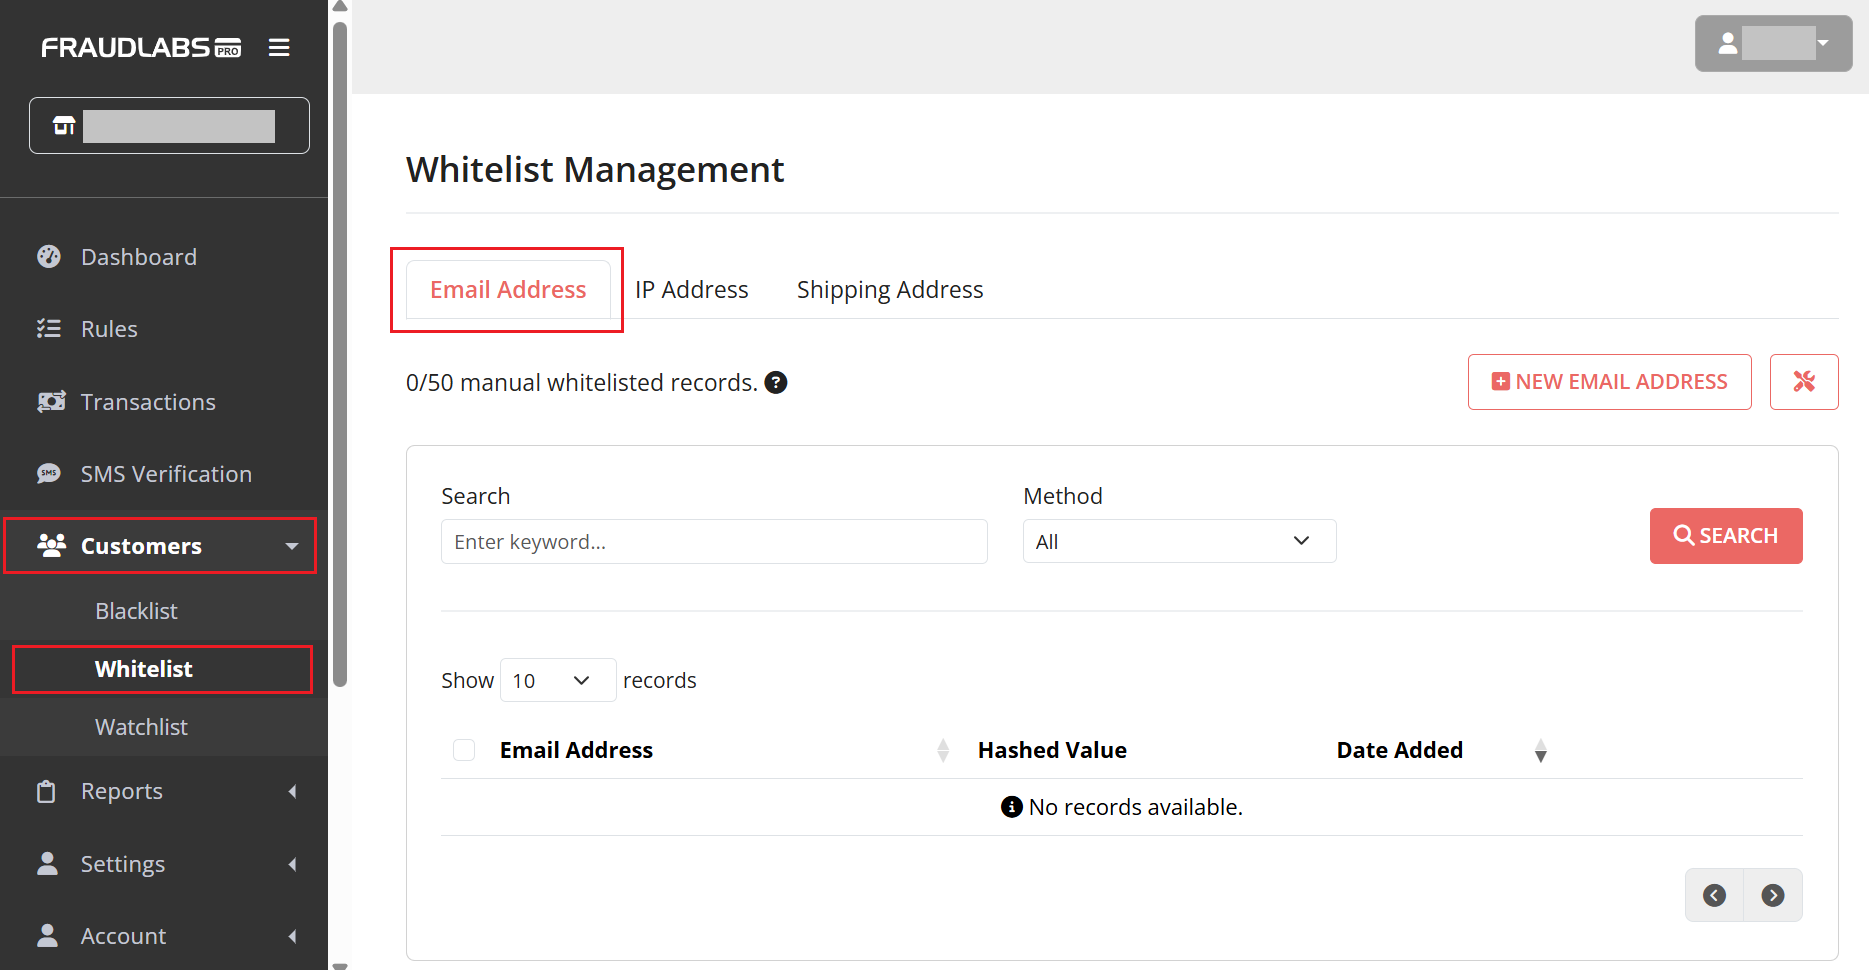
Task: Open the Show records count dropdown
Action: (557, 680)
